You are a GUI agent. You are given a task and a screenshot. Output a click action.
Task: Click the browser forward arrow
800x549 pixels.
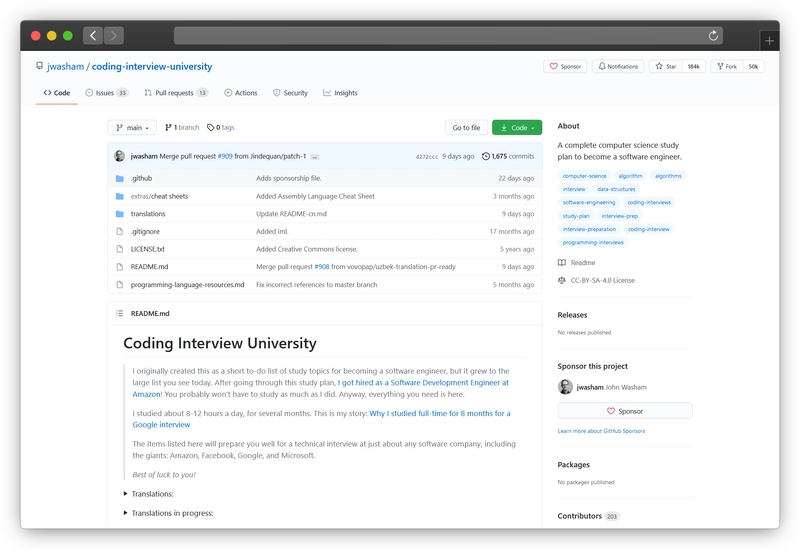click(114, 35)
